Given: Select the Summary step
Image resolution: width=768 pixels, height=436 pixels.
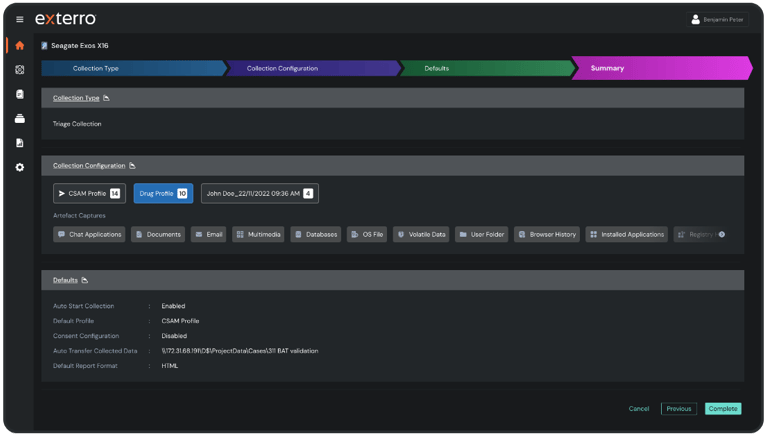Looking at the screenshot, I should (x=662, y=68).
